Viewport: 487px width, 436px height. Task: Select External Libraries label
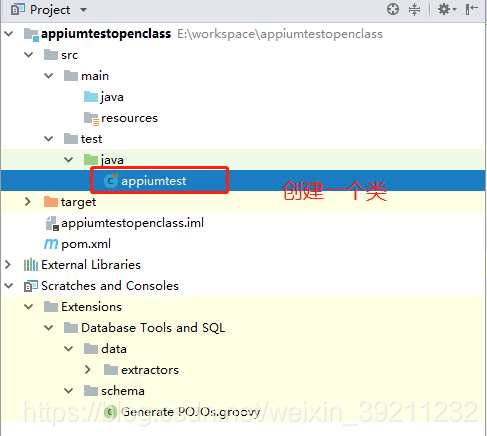click(x=91, y=265)
